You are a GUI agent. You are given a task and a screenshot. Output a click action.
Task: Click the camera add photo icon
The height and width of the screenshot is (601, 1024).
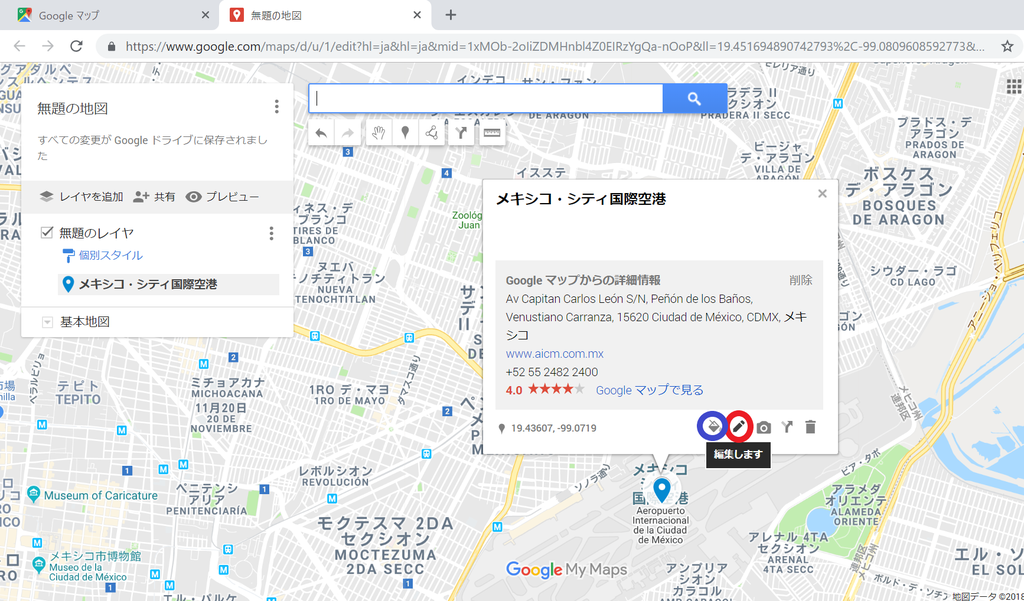click(x=763, y=427)
